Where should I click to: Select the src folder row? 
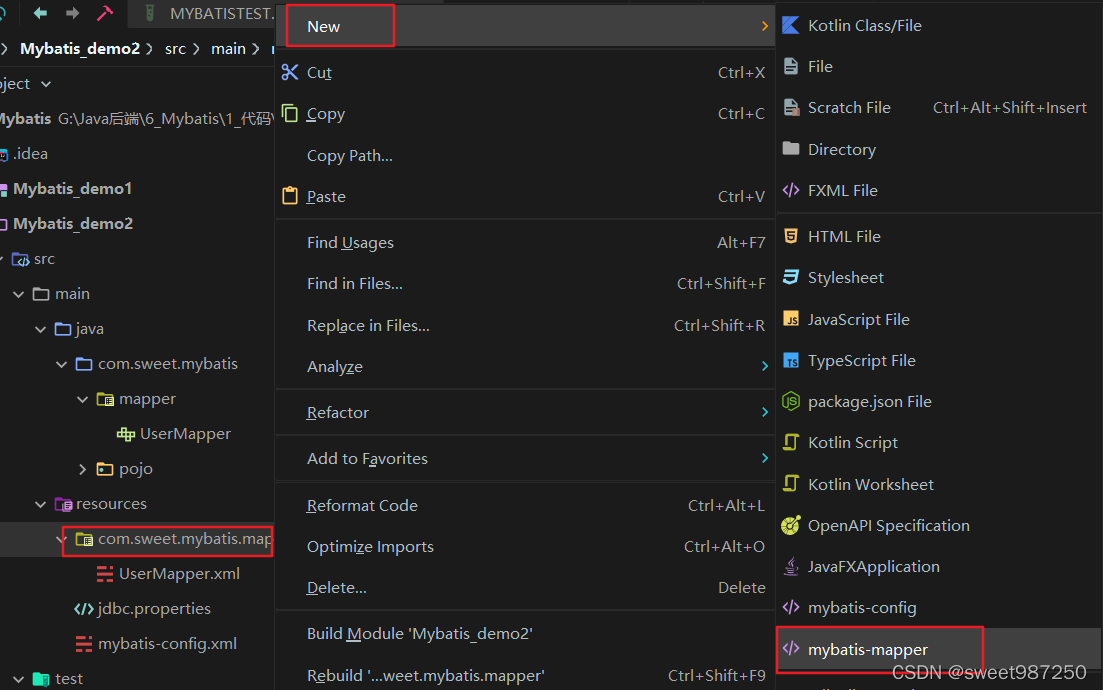[x=137, y=259]
